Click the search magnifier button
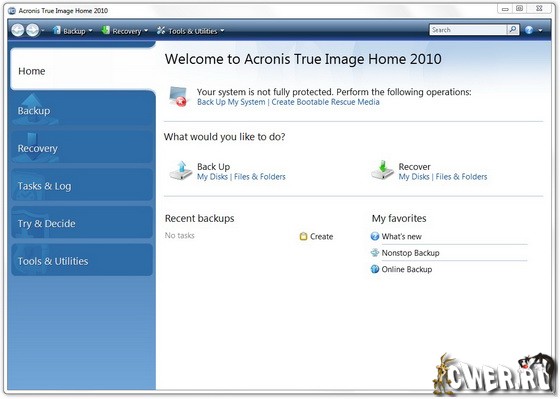 [513, 30]
